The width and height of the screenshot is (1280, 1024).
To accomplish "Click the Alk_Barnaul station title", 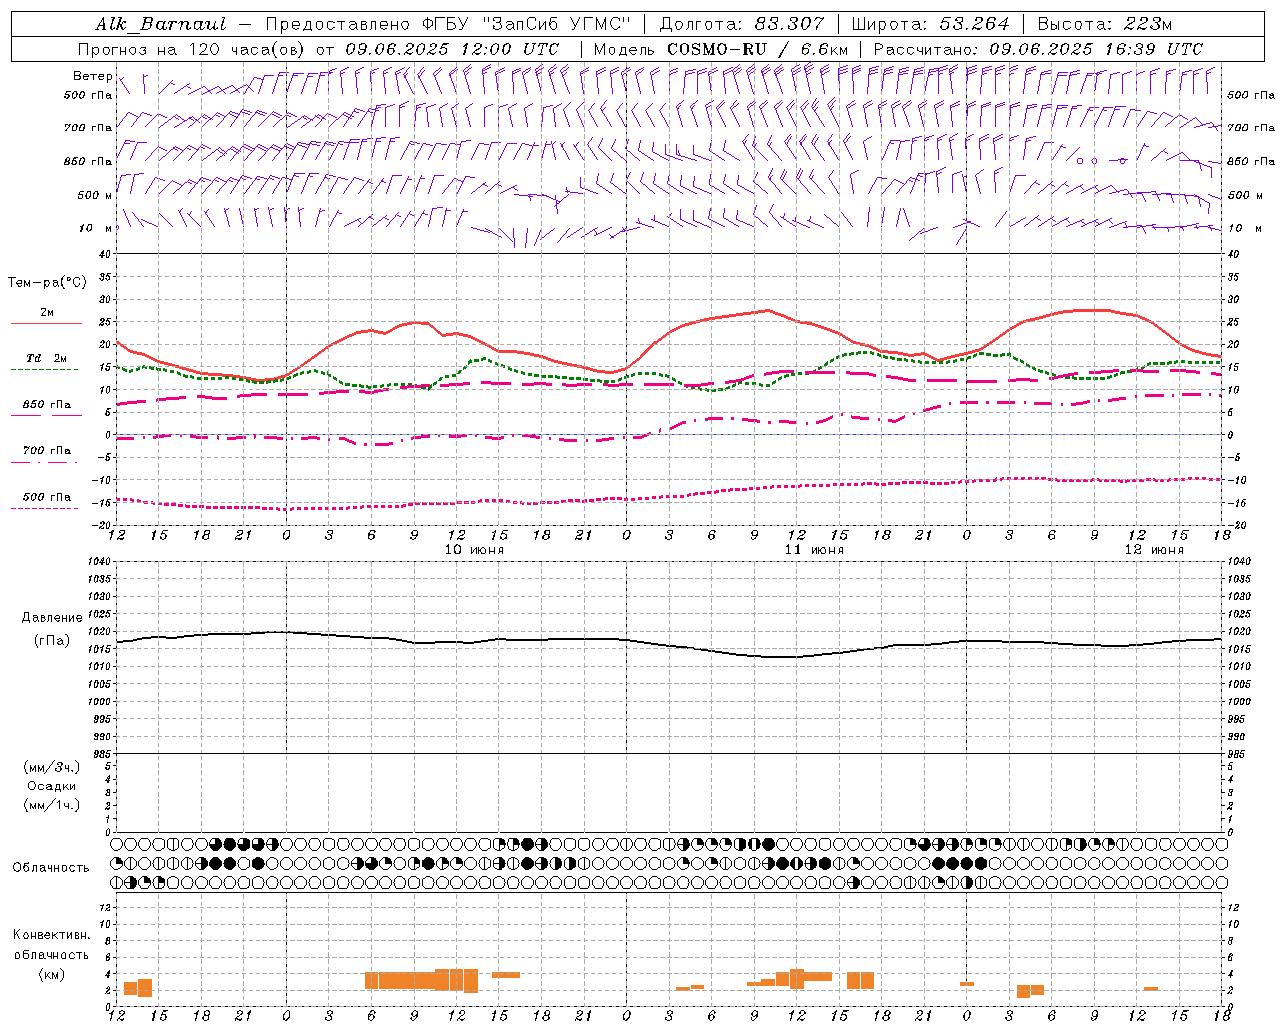I will [161, 24].
